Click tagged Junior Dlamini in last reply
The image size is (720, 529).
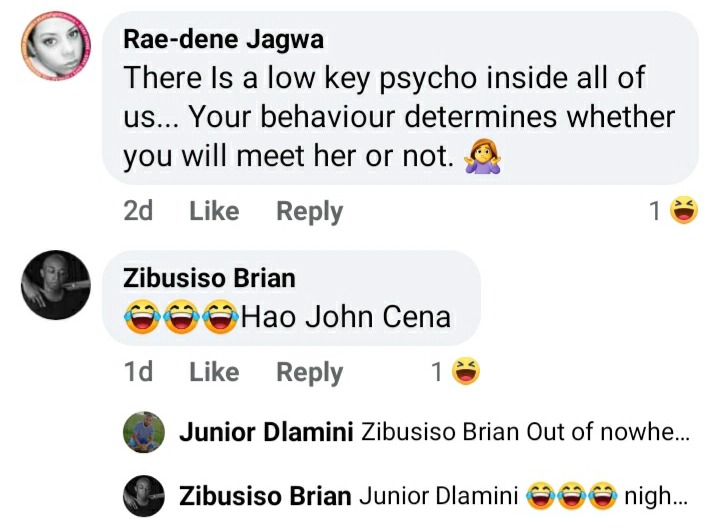pos(439,496)
